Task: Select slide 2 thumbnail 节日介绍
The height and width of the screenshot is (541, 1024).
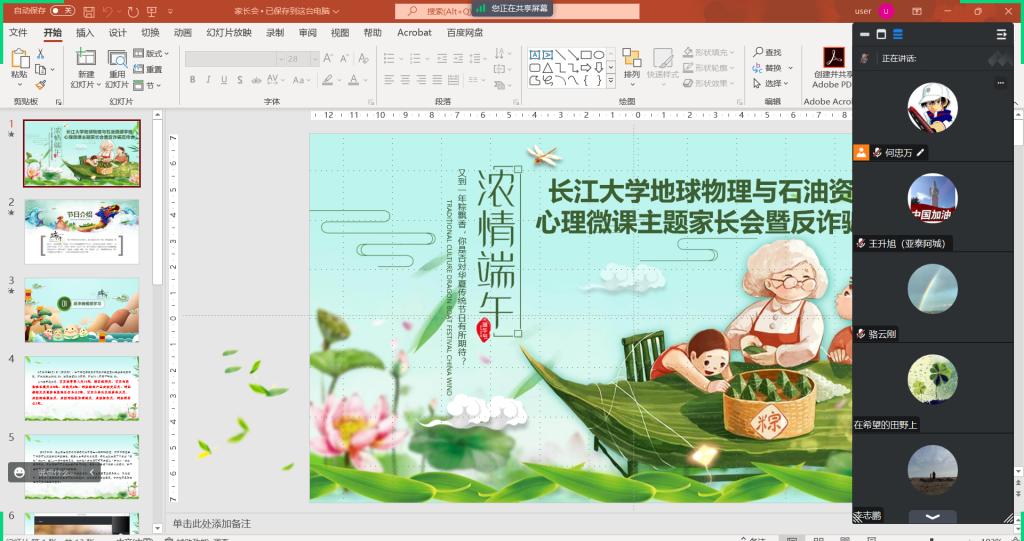Action: 82,232
